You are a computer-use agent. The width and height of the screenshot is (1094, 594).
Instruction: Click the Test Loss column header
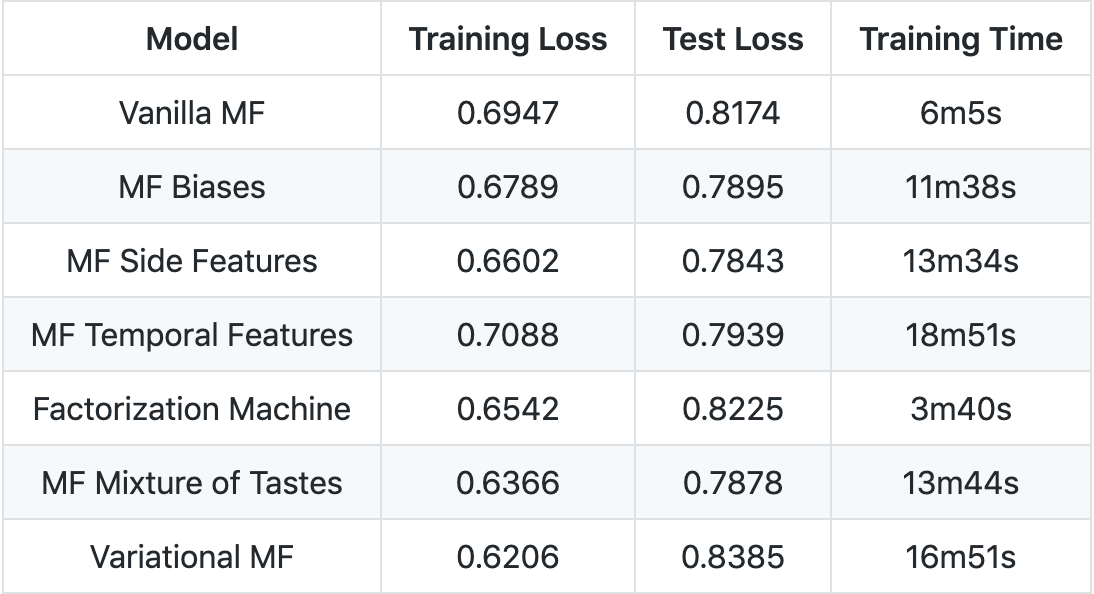(x=733, y=39)
